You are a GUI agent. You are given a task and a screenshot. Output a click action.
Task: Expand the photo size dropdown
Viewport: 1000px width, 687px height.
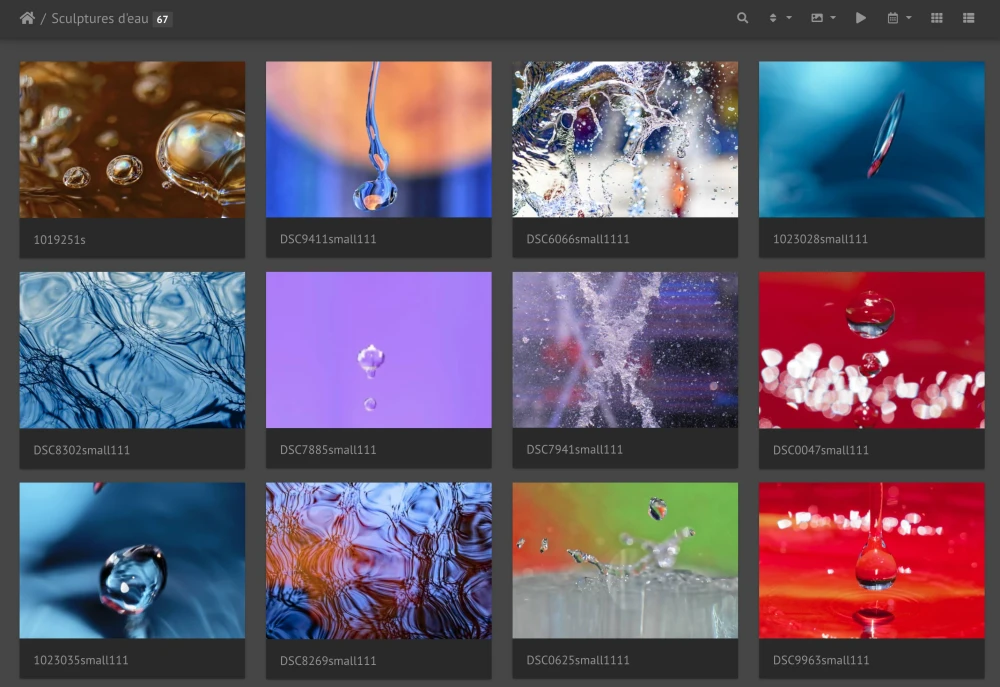pyautogui.click(x=822, y=18)
